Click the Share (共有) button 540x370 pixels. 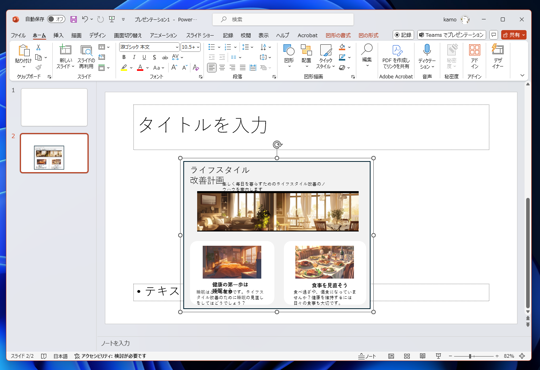(513, 35)
